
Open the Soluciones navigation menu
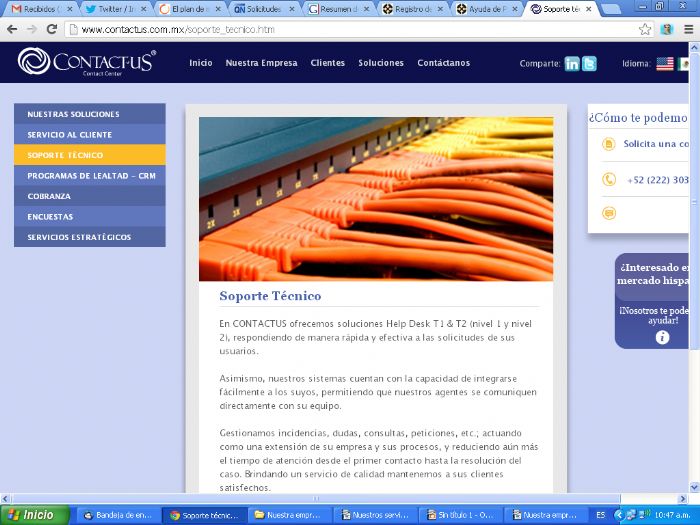coord(381,63)
